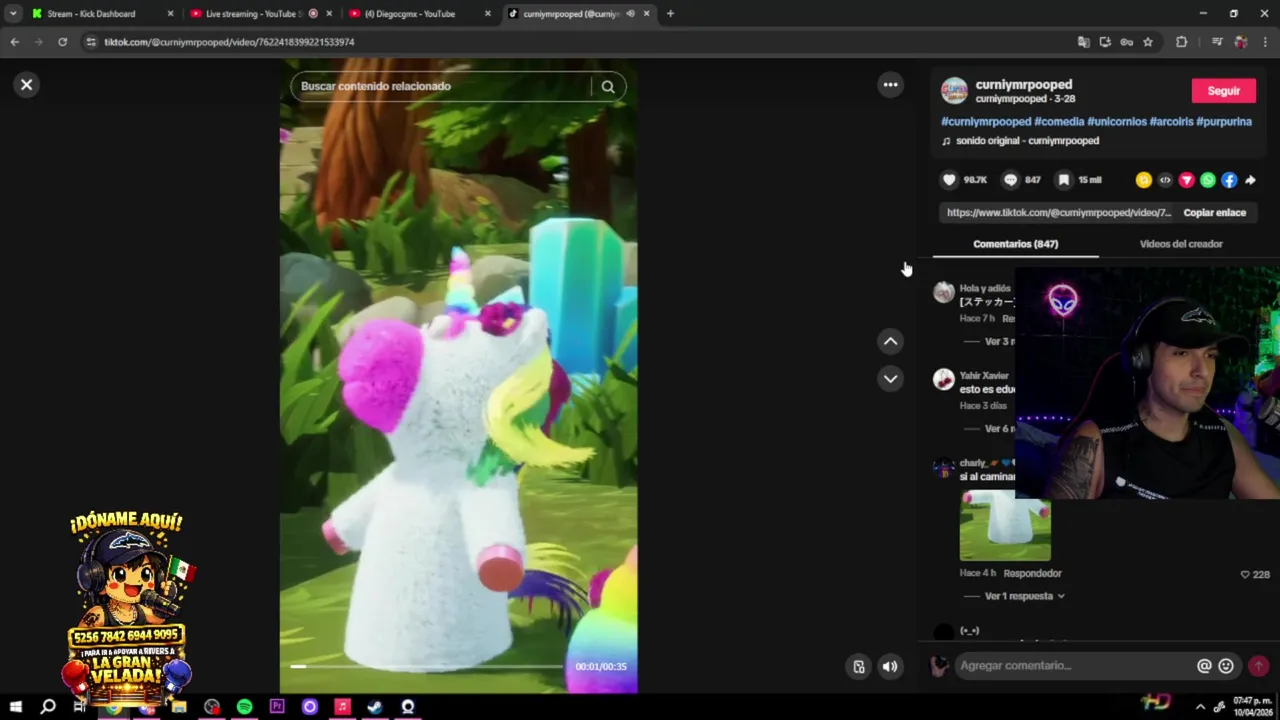This screenshot has width=1280, height=720.
Task: Open more share options arrow
Action: [1250, 180]
